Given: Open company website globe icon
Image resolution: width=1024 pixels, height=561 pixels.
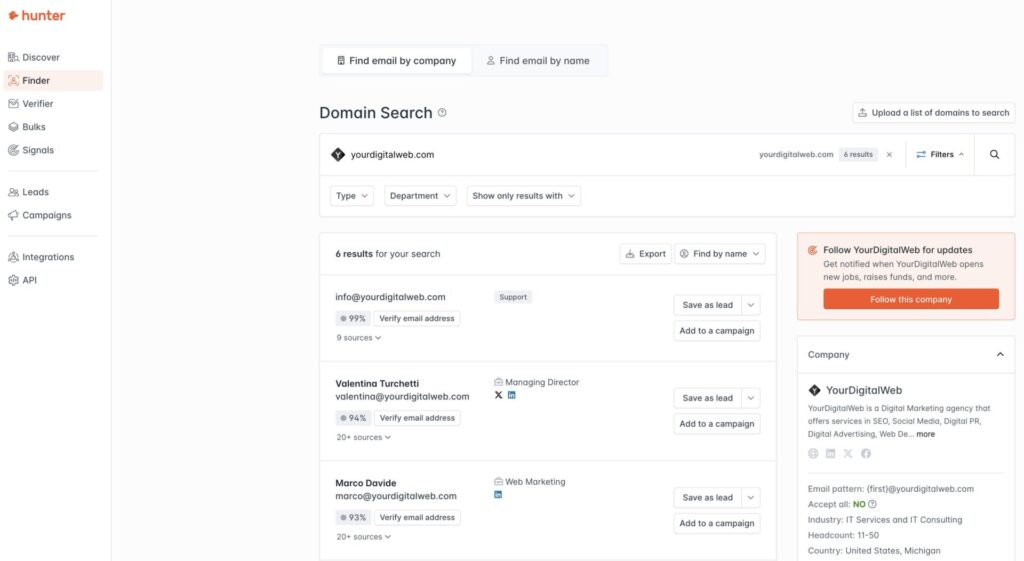Looking at the screenshot, I should tap(813, 453).
